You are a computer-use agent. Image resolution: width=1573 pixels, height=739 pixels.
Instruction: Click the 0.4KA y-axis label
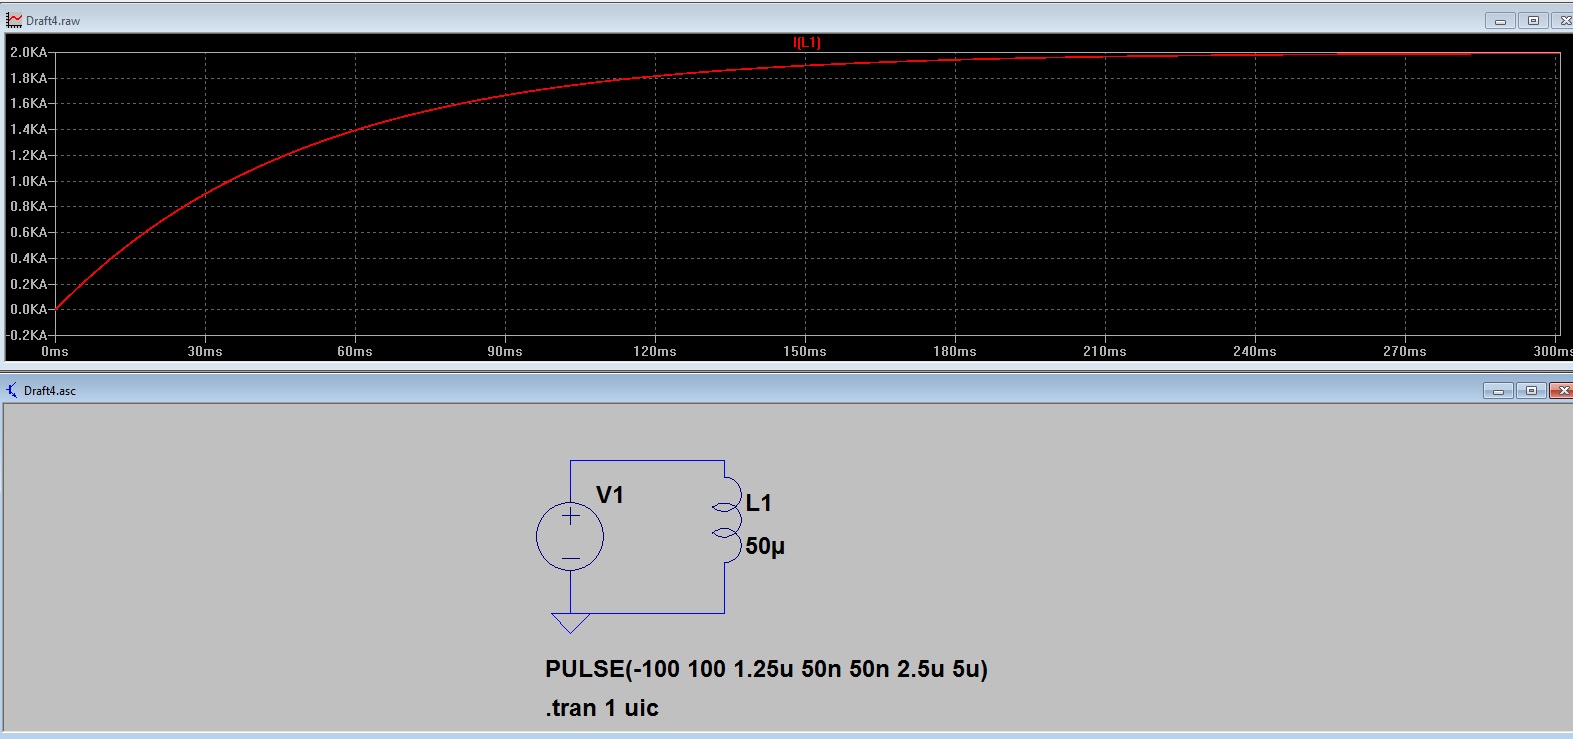(28, 258)
